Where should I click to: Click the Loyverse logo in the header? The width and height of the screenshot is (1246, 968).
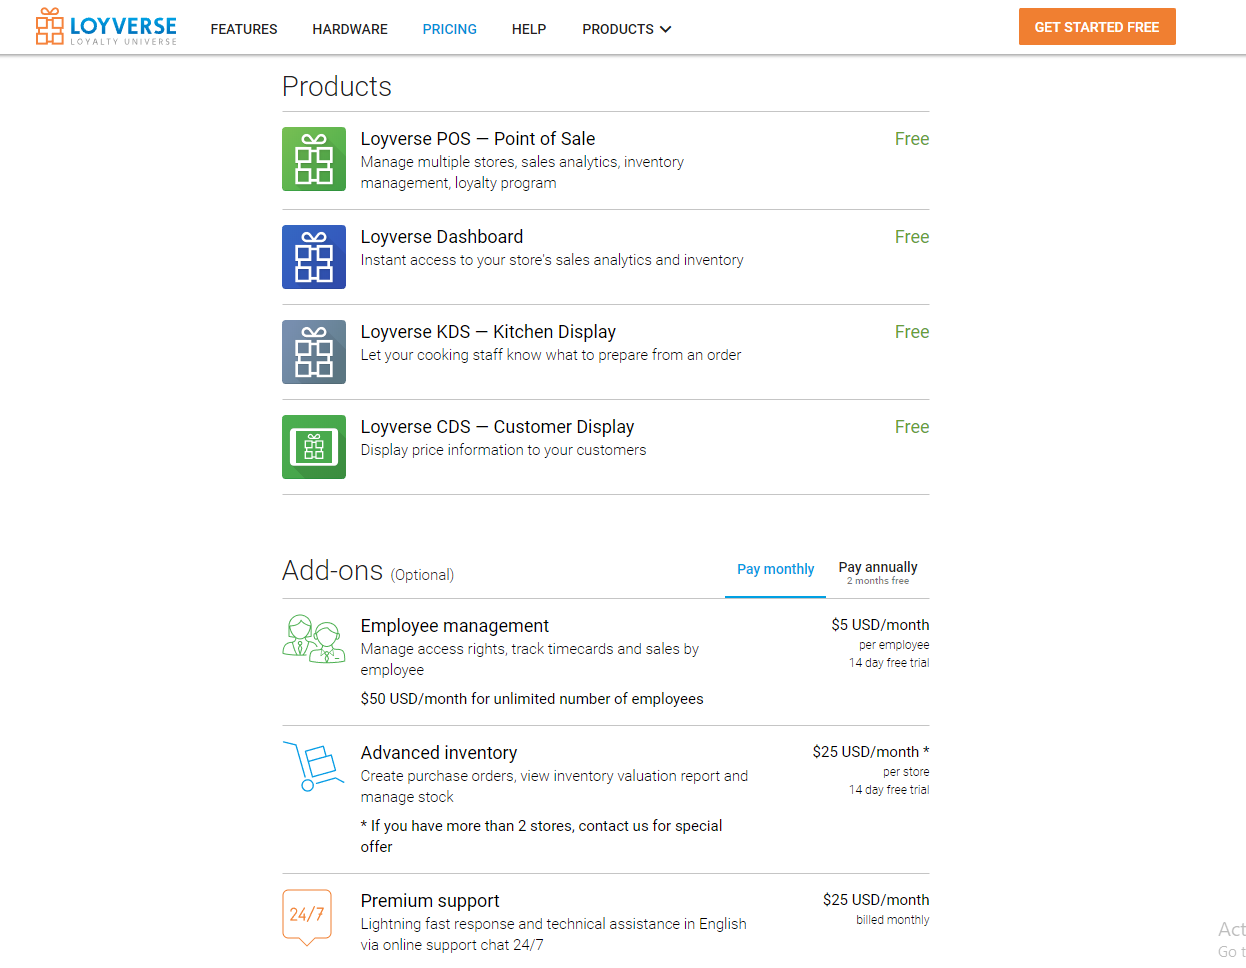(x=106, y=27)
